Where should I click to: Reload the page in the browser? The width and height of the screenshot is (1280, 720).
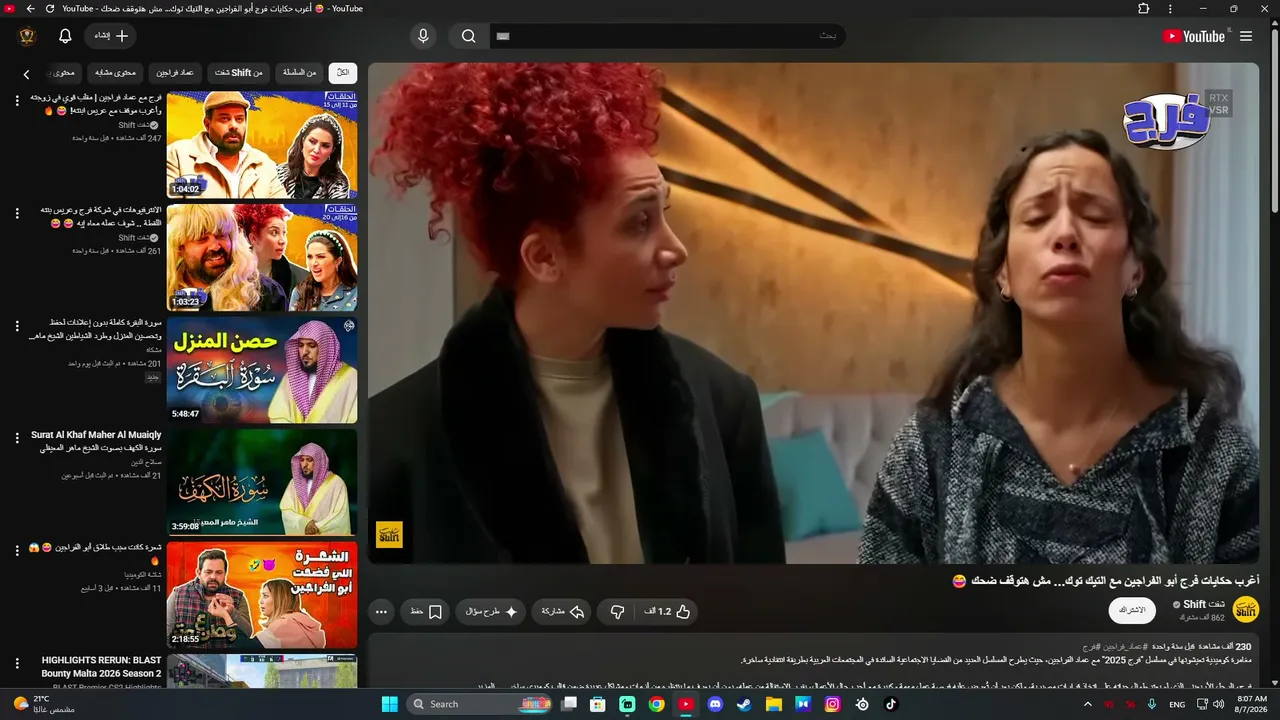[x=50, y=9]
